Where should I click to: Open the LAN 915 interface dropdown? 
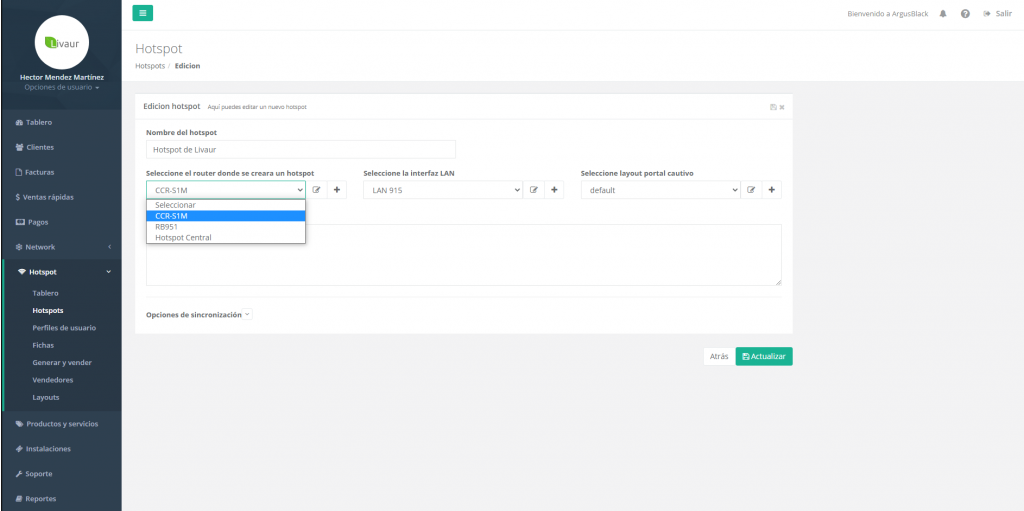tap(442, 190)
